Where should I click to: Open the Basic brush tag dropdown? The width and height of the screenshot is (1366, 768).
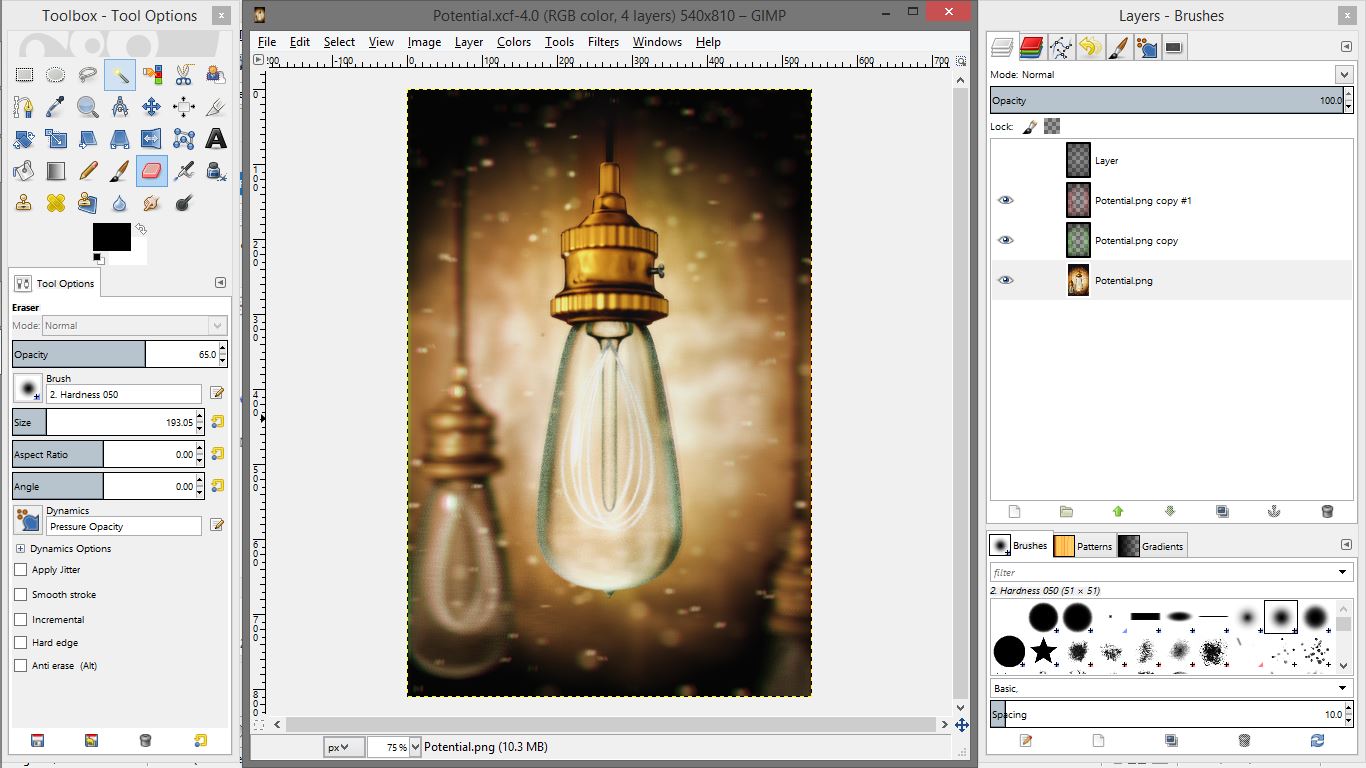1343,689
